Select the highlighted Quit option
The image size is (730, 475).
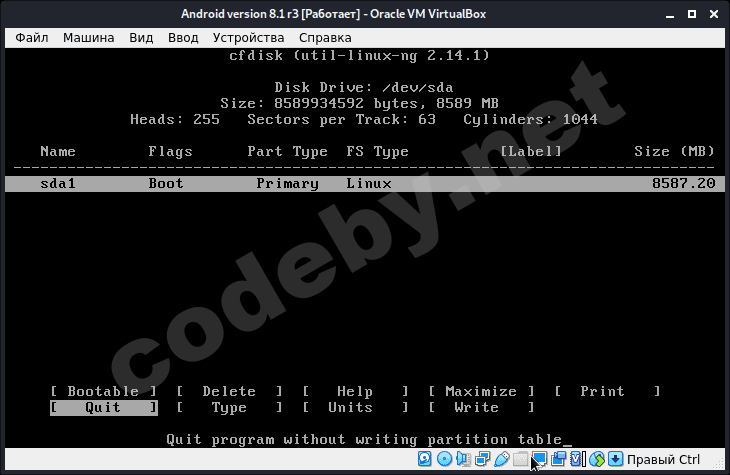tap(103, 407)
